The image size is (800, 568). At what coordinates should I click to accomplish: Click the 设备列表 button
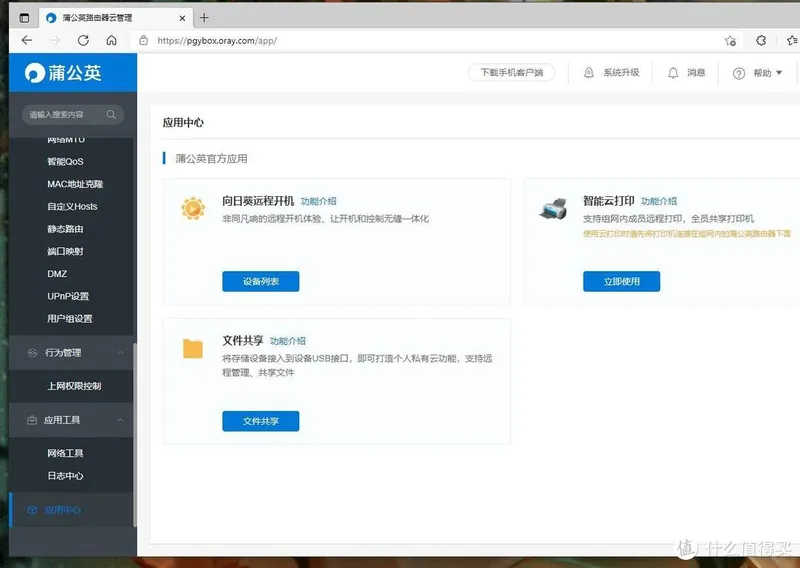(x=261, y=281)
